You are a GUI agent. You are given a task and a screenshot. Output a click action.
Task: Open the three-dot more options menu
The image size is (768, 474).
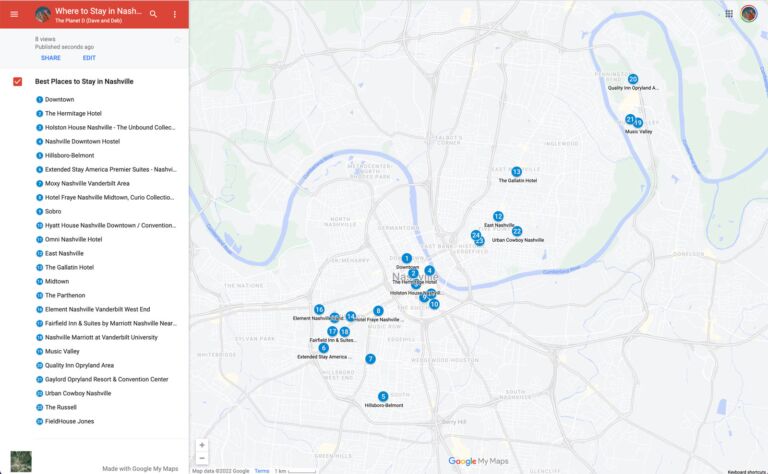tap(175, 14)
